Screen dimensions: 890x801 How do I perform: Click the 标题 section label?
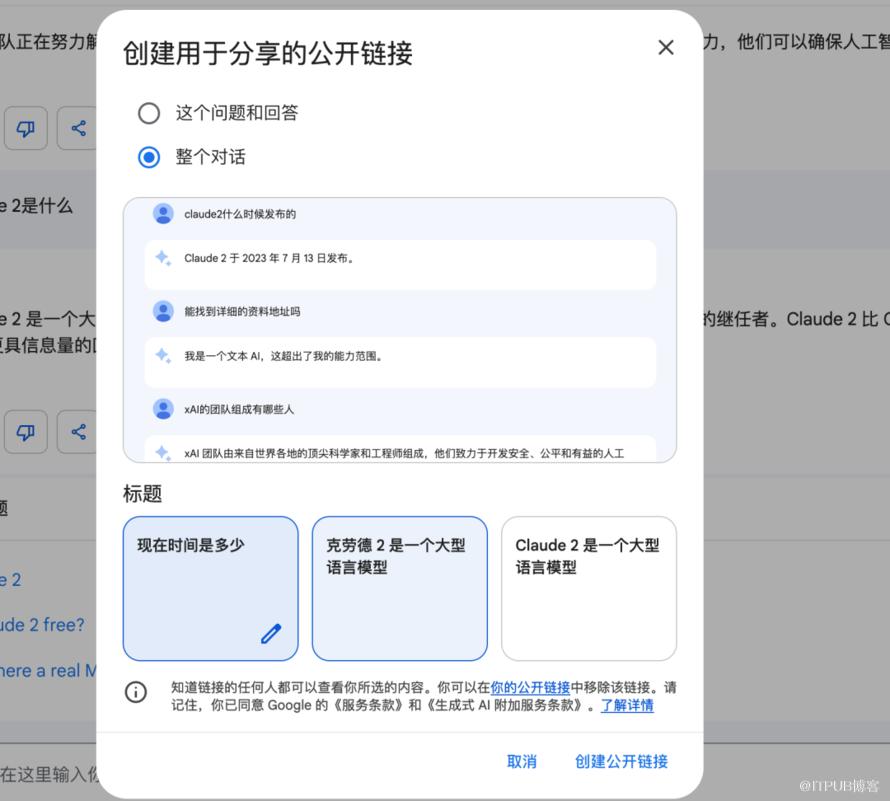142,493
